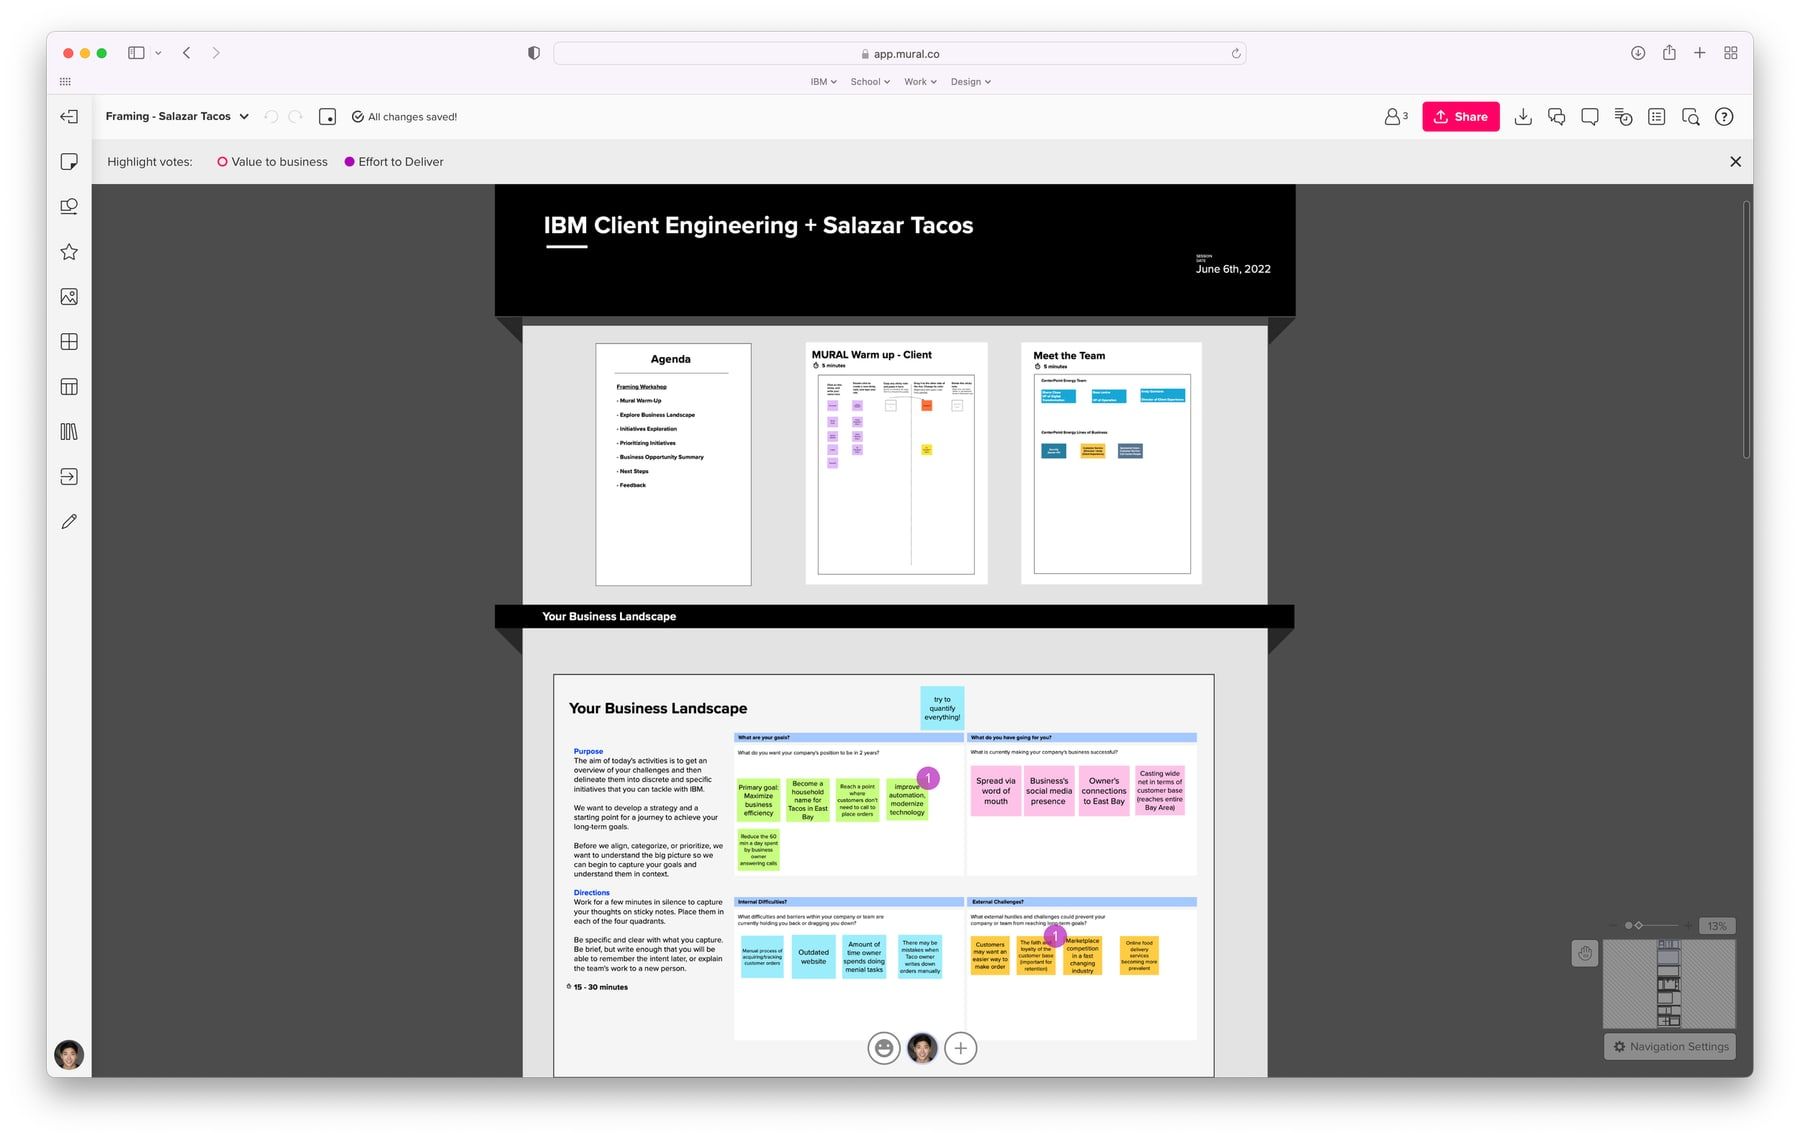Viewport: 1800px width, 1139px height.
Task: Show Safari tab overview
Action: pyautogui.click(x=1731, y=53)
